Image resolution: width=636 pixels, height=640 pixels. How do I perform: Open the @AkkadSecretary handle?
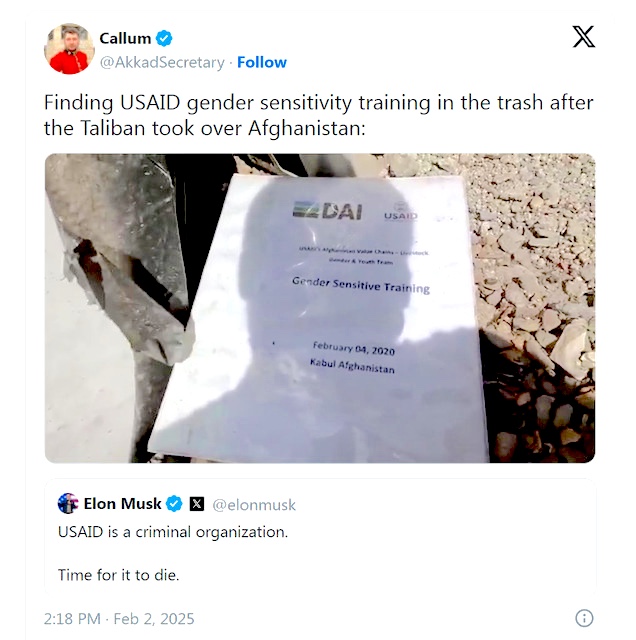162,62
